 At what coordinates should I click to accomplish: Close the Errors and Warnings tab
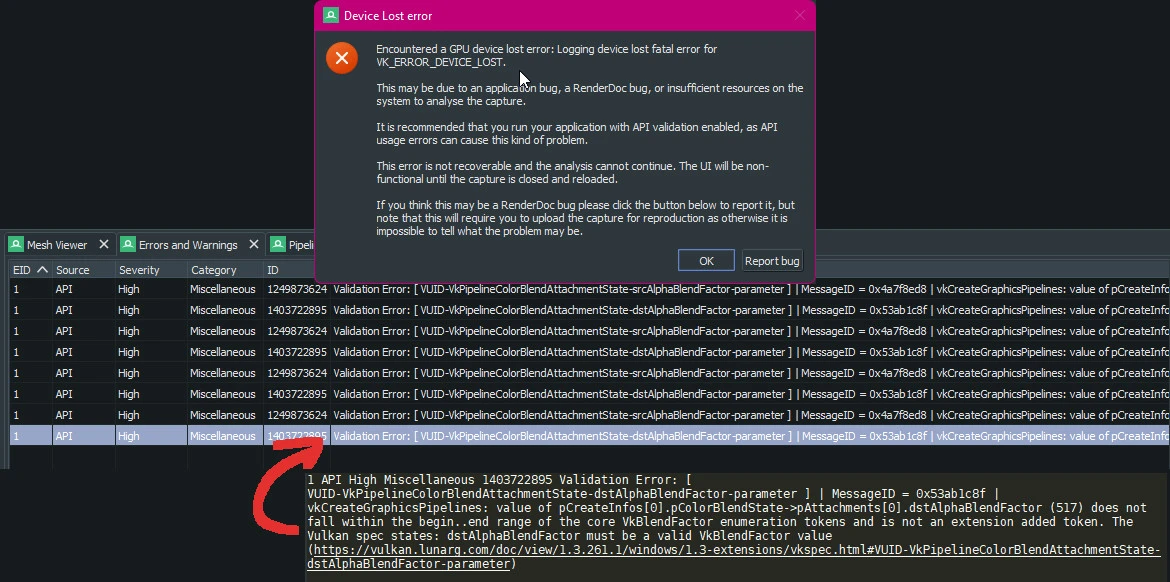tap(254, 244)
